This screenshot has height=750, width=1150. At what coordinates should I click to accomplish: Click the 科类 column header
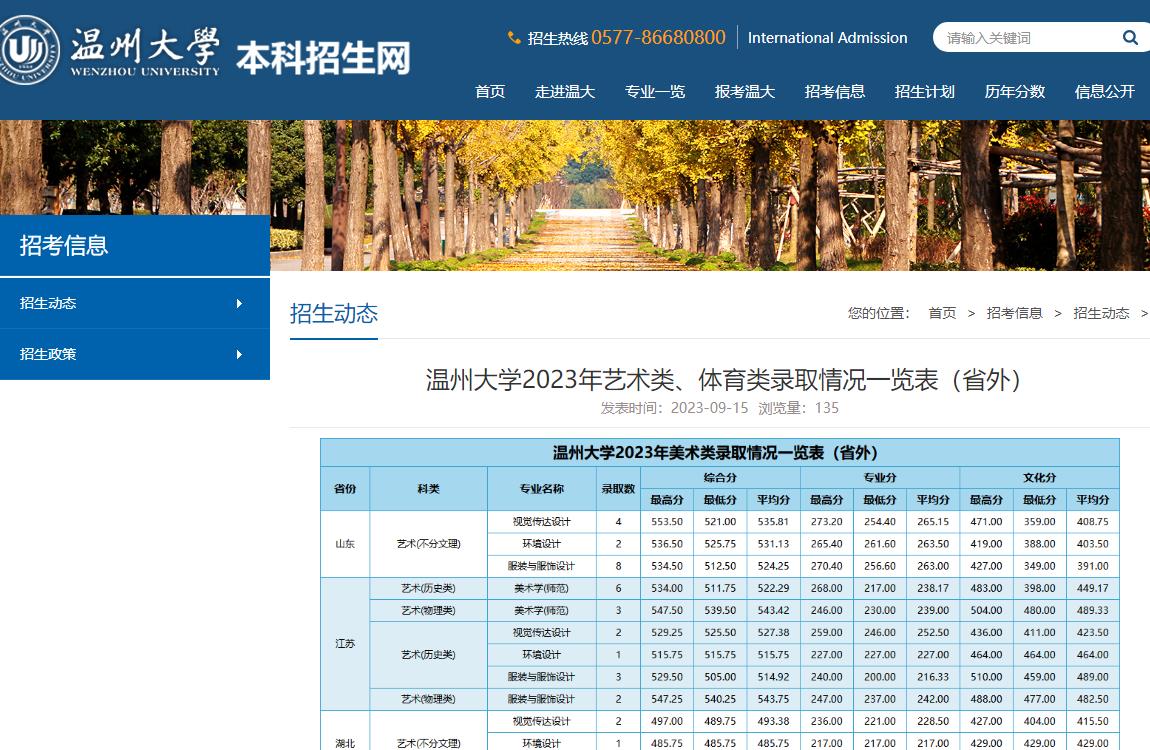coord(428,488)
